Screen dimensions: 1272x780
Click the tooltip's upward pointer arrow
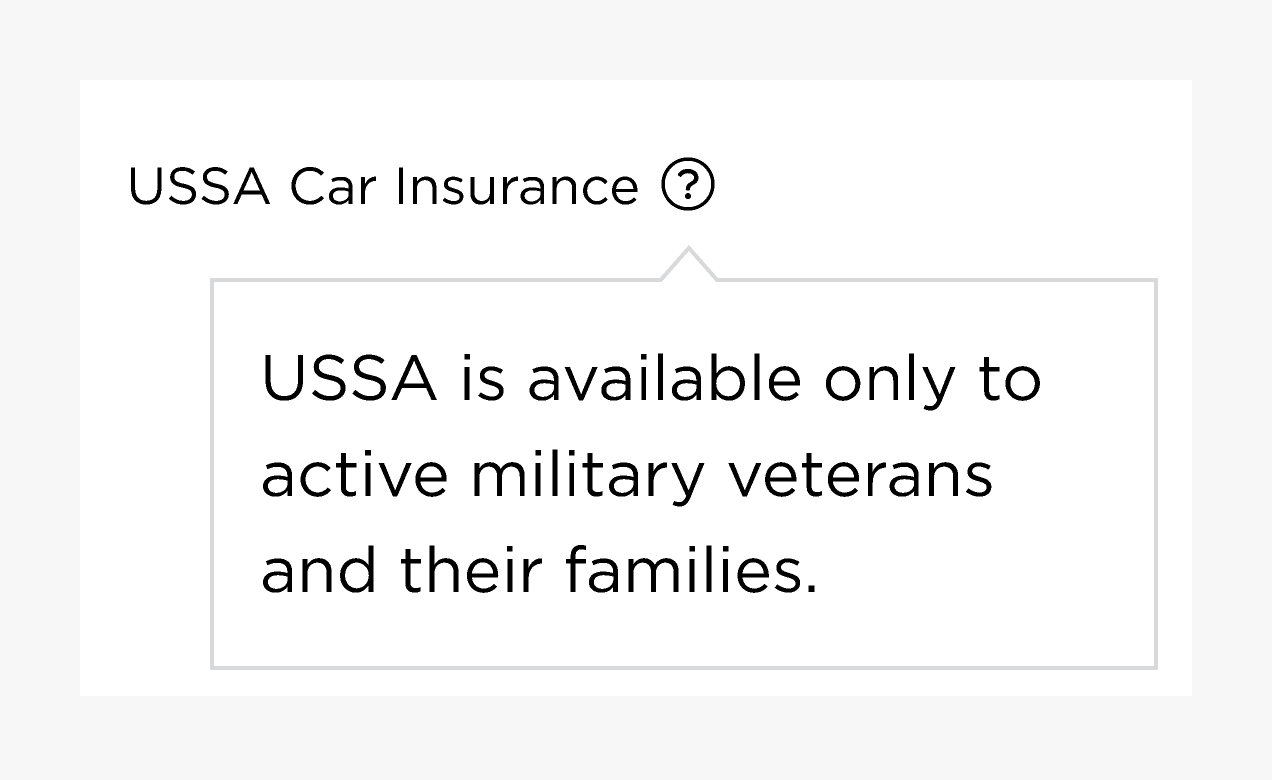tap(688, 266)
